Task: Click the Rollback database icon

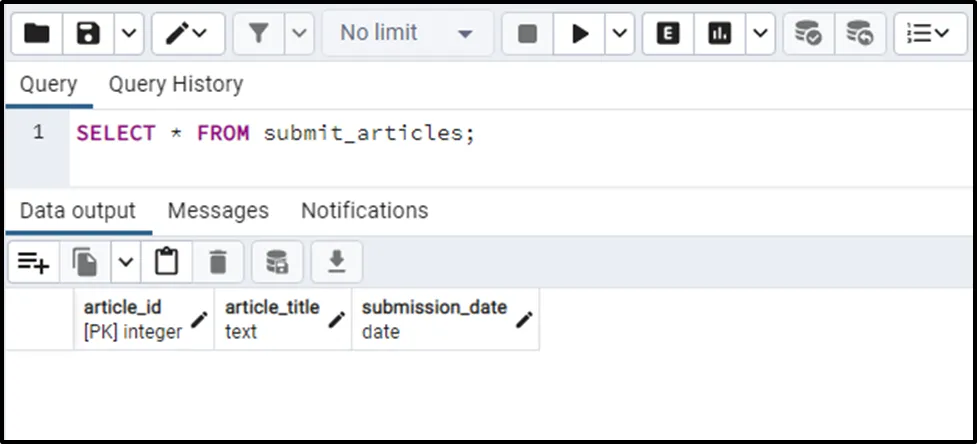Action: (859, 33)
